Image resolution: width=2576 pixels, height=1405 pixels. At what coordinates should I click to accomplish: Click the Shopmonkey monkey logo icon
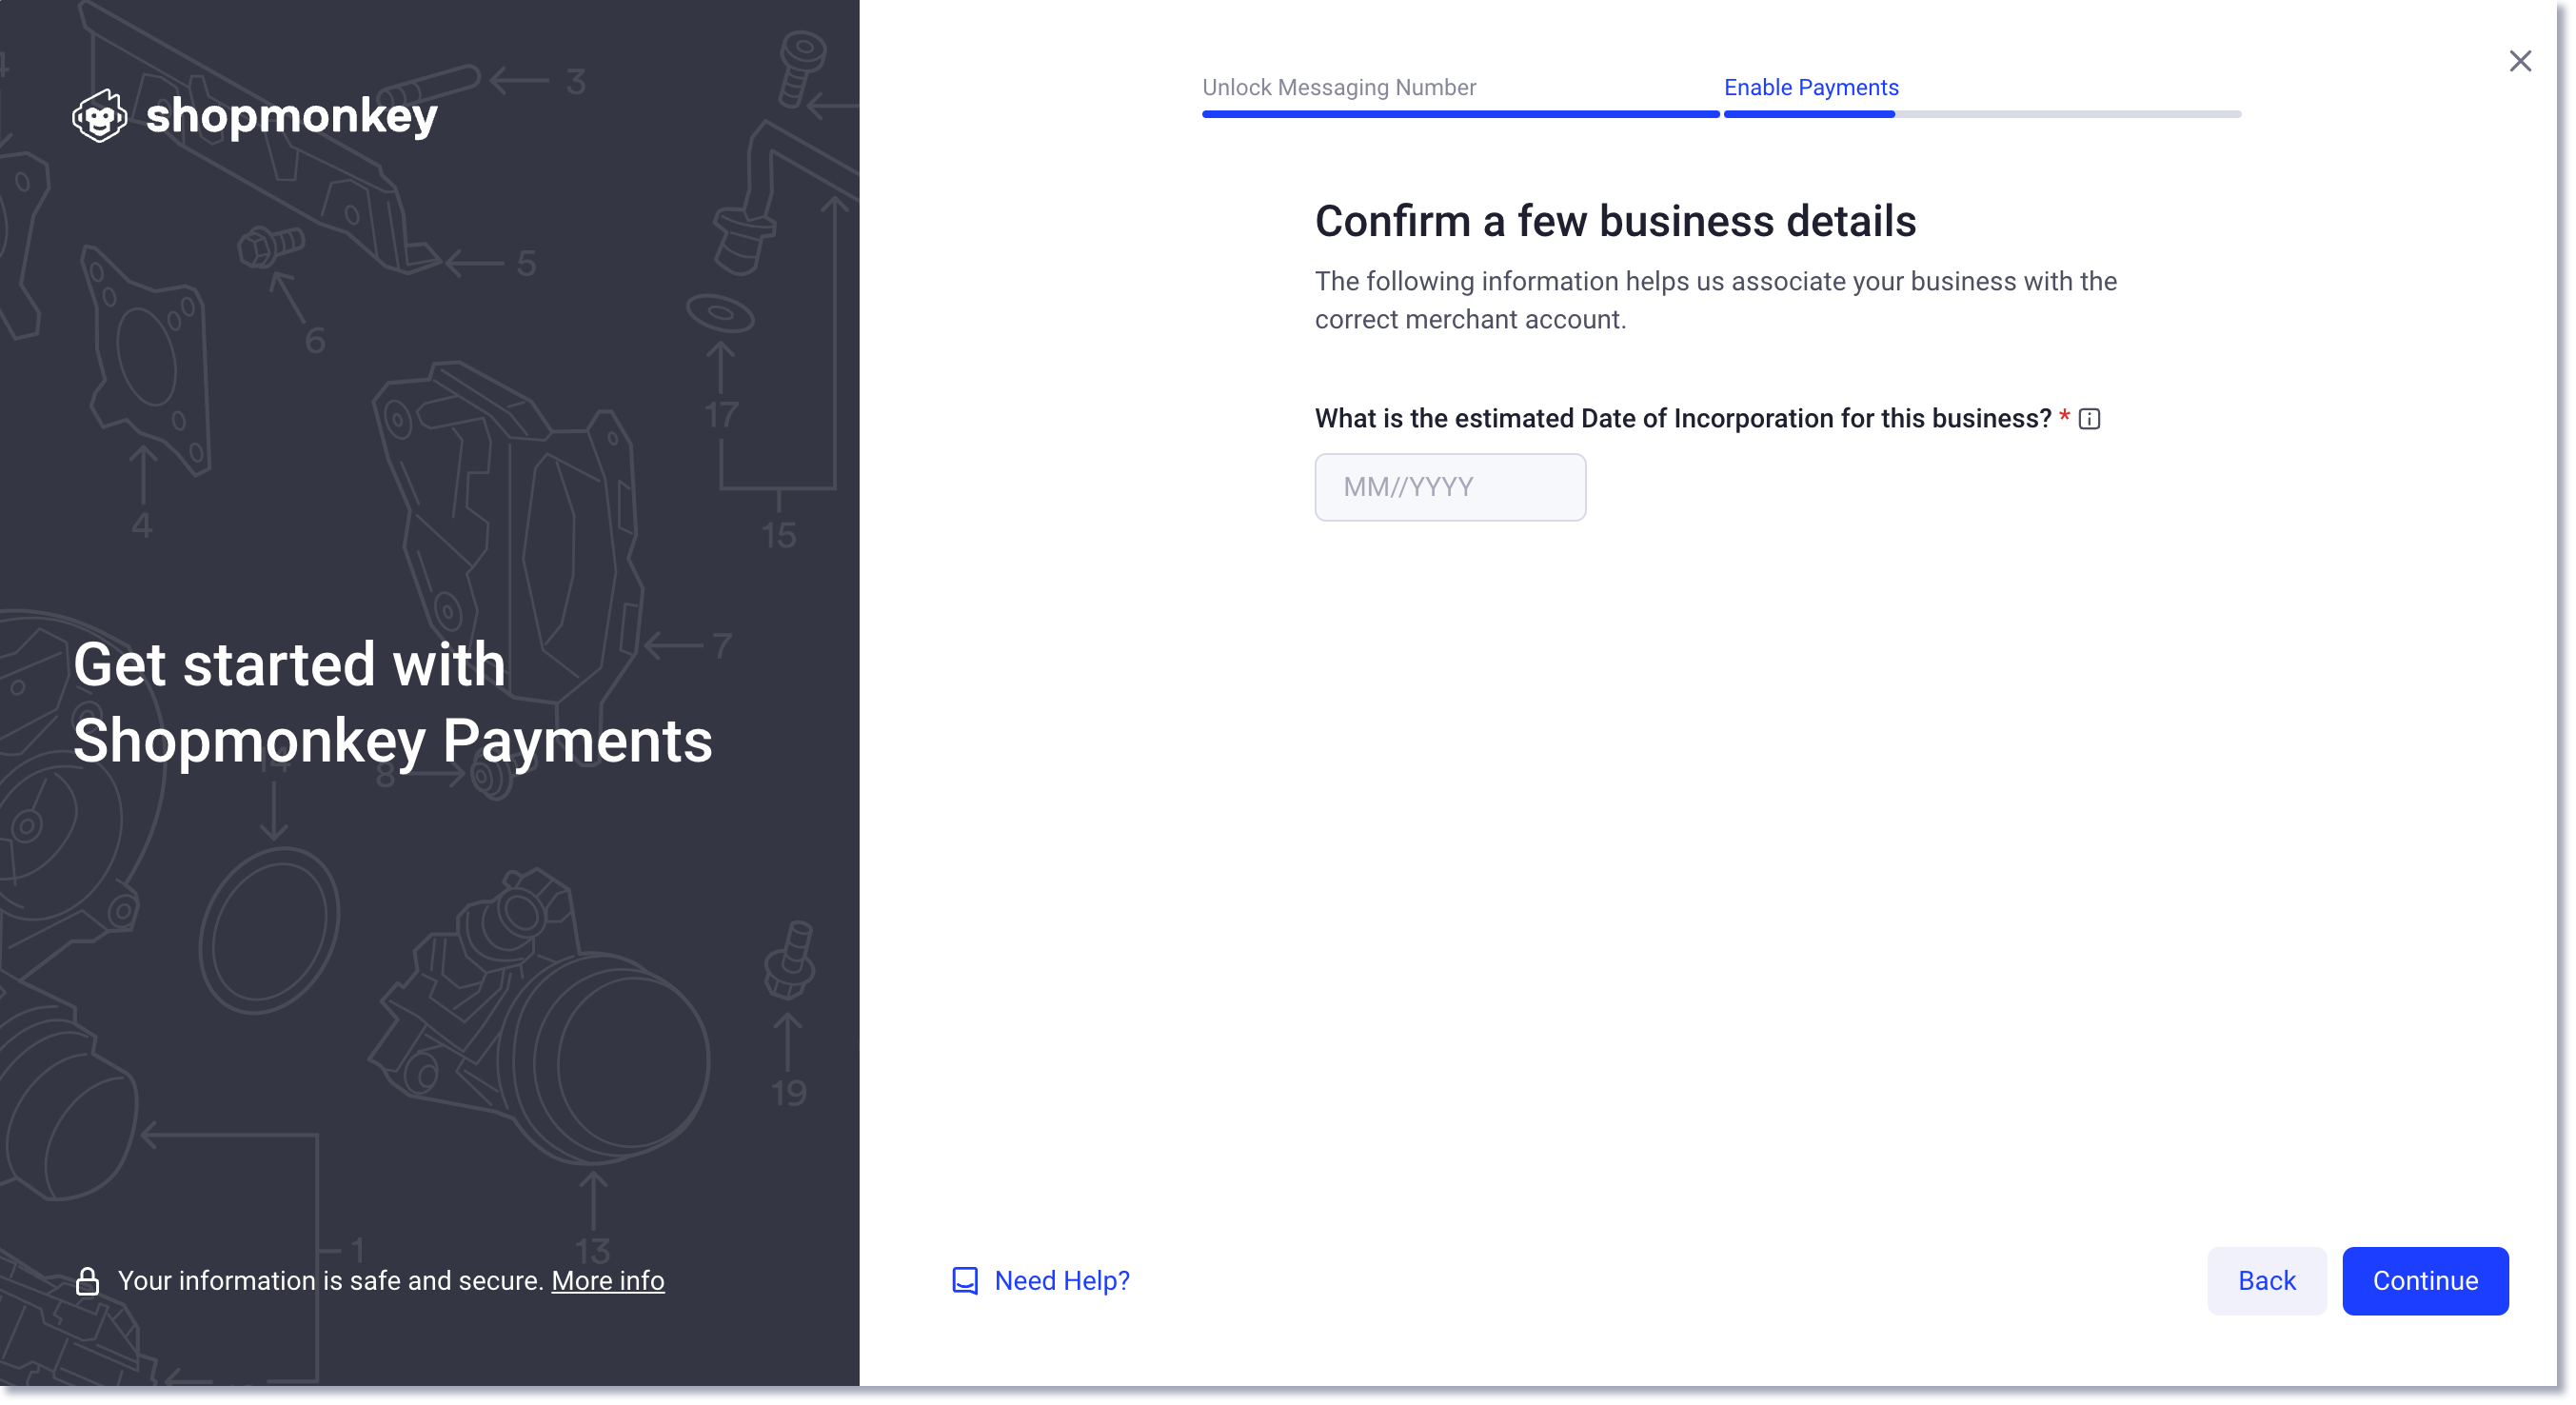(x=100, y=116)
